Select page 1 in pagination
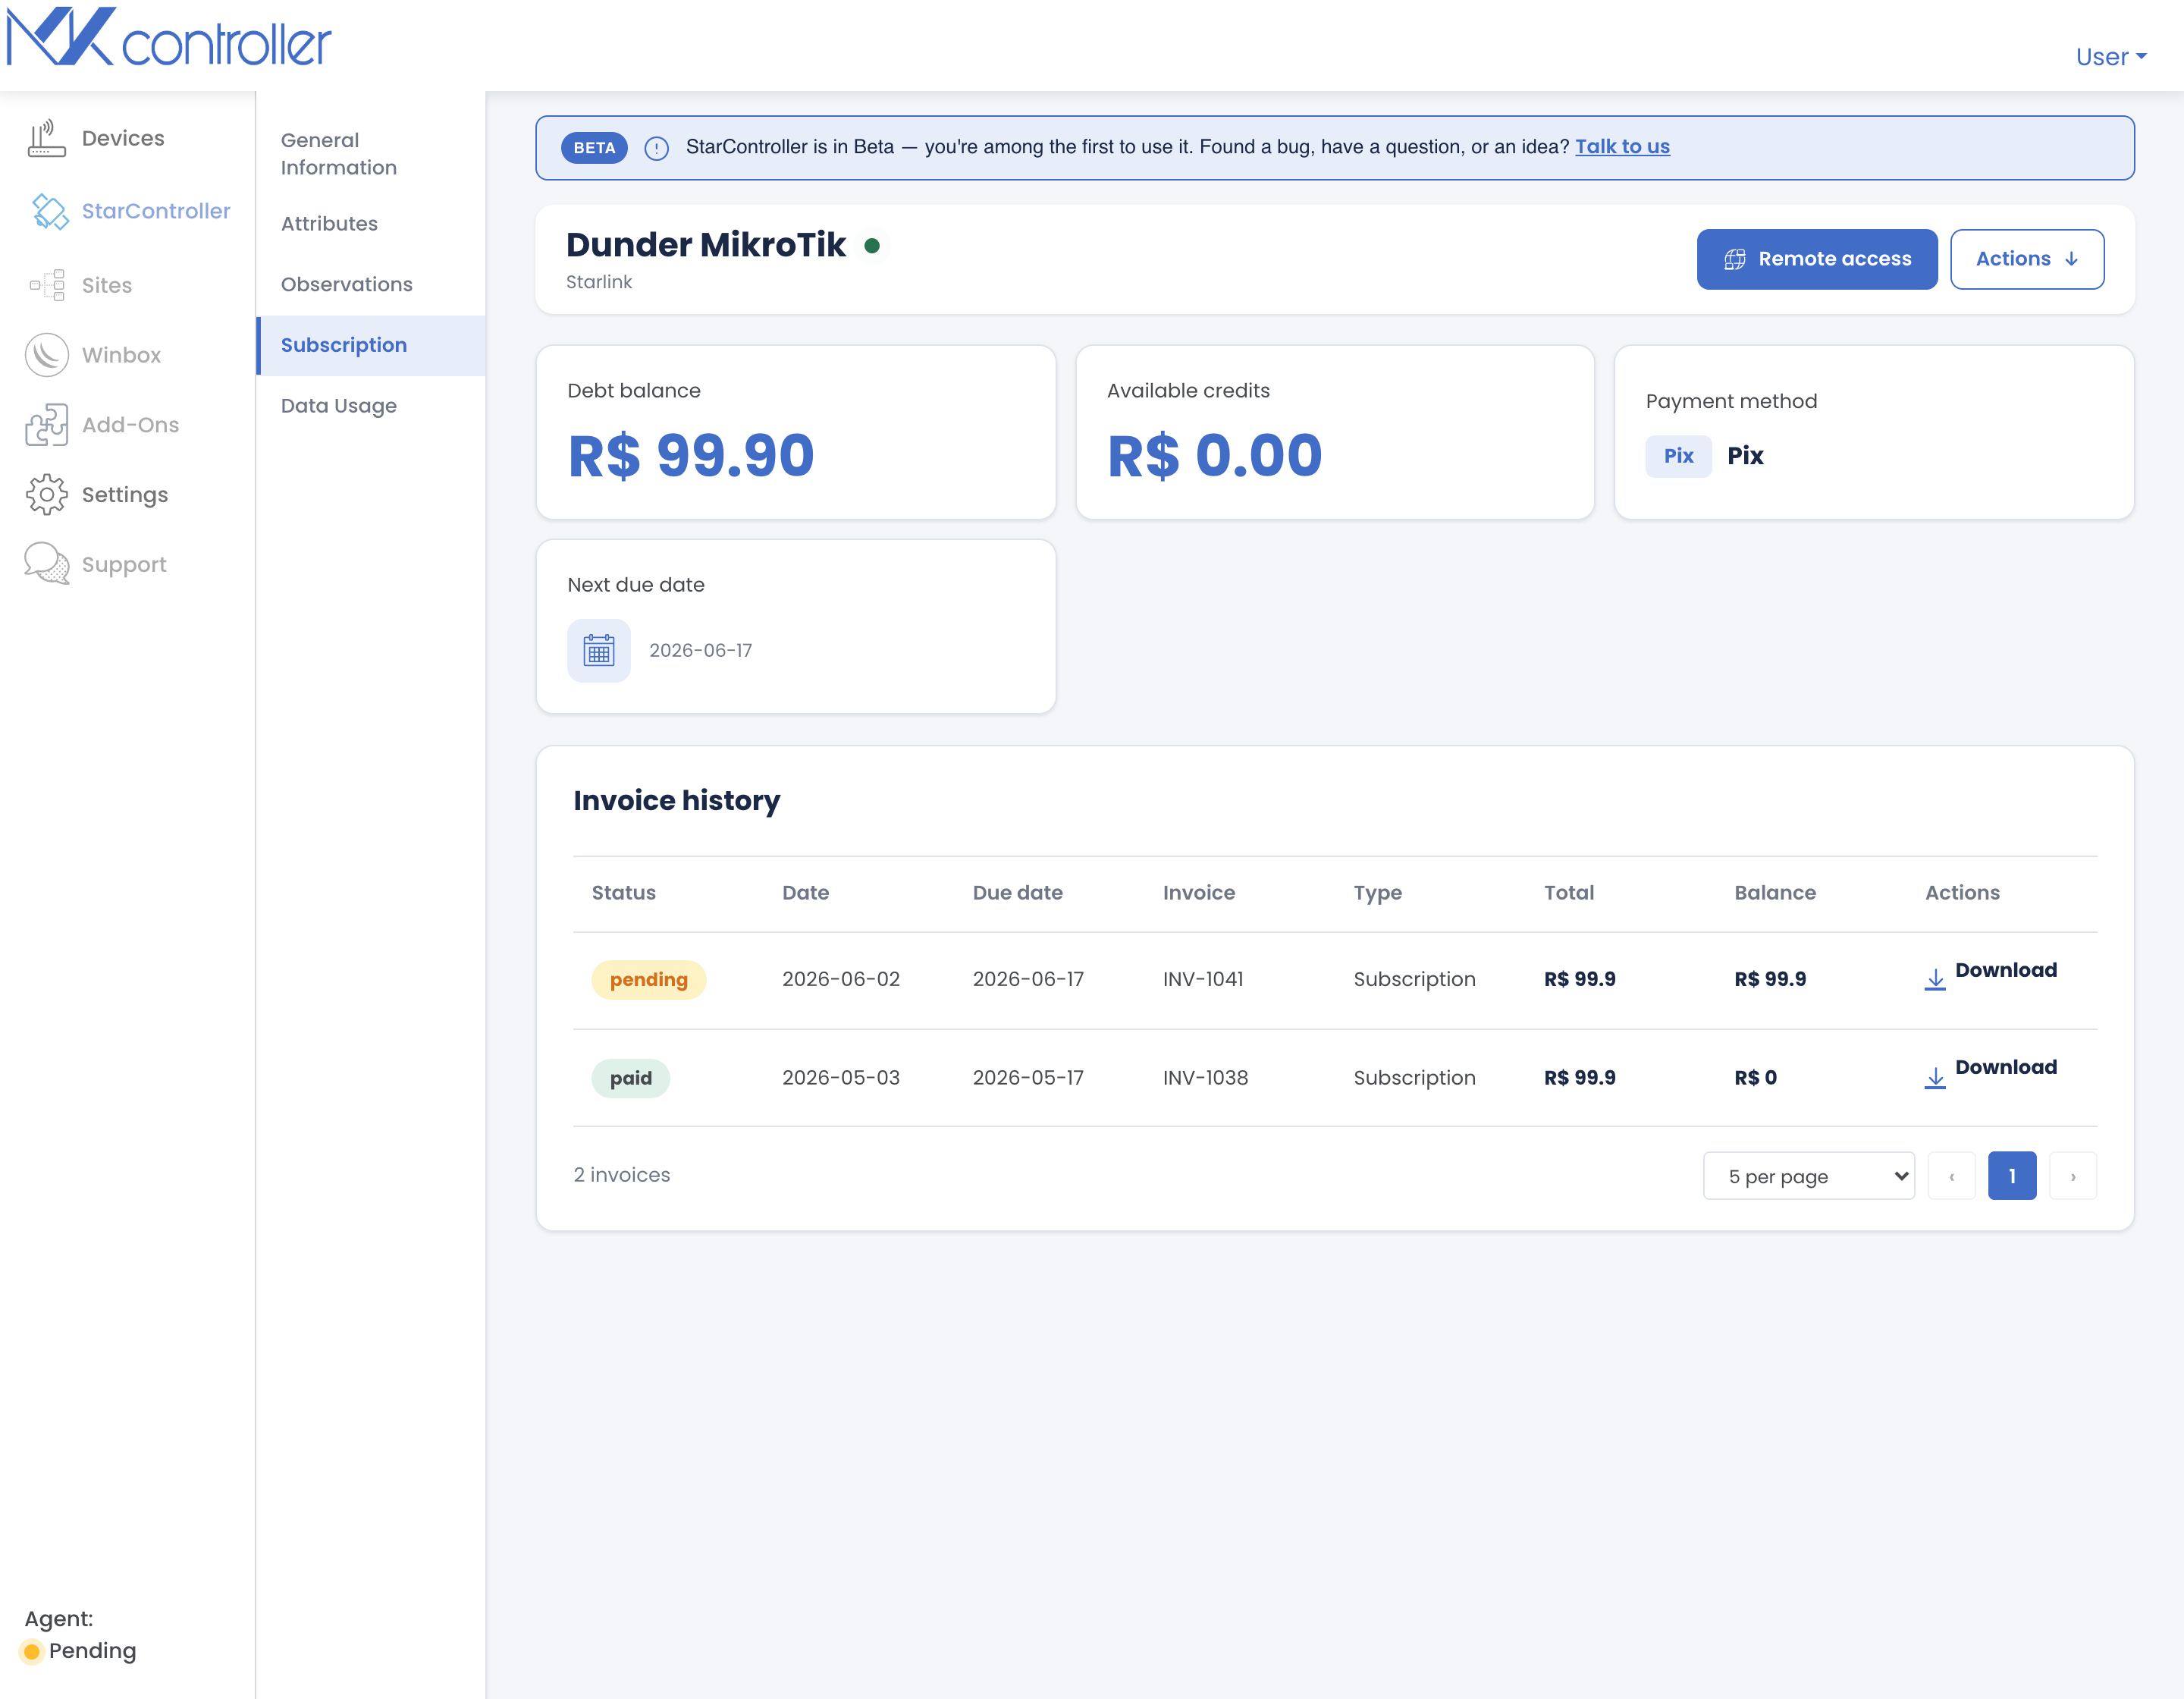 2012,1176
